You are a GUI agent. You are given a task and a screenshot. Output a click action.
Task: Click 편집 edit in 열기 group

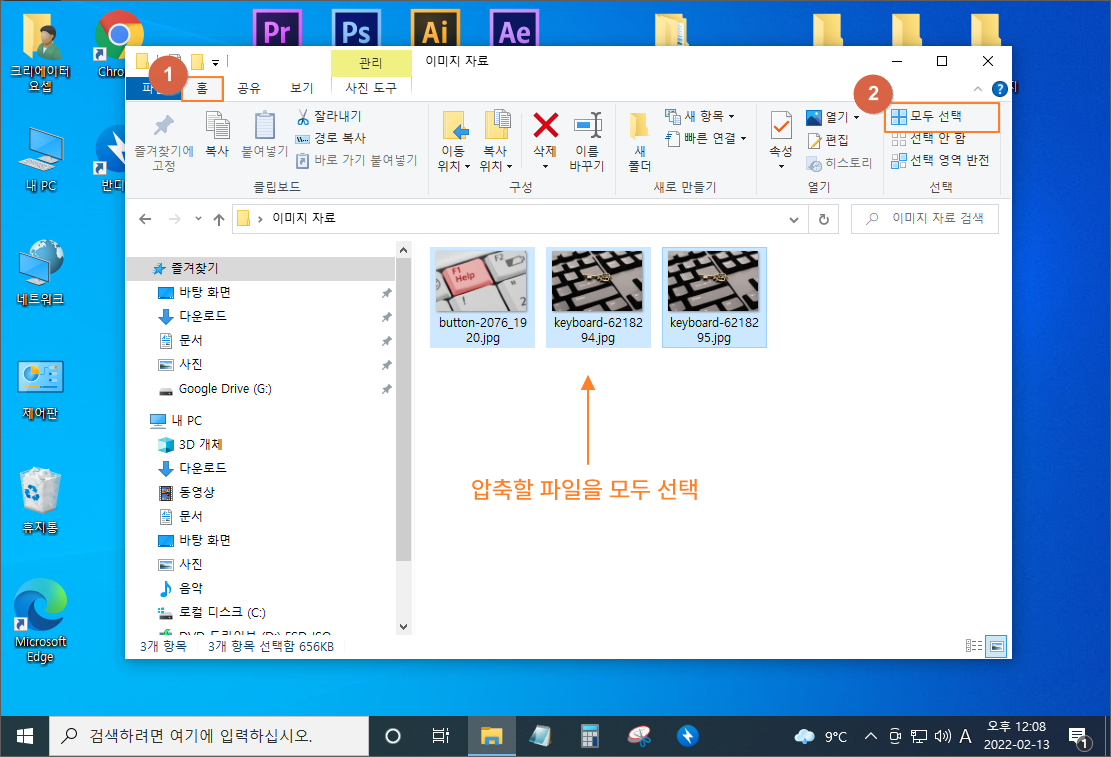[828, 140]
